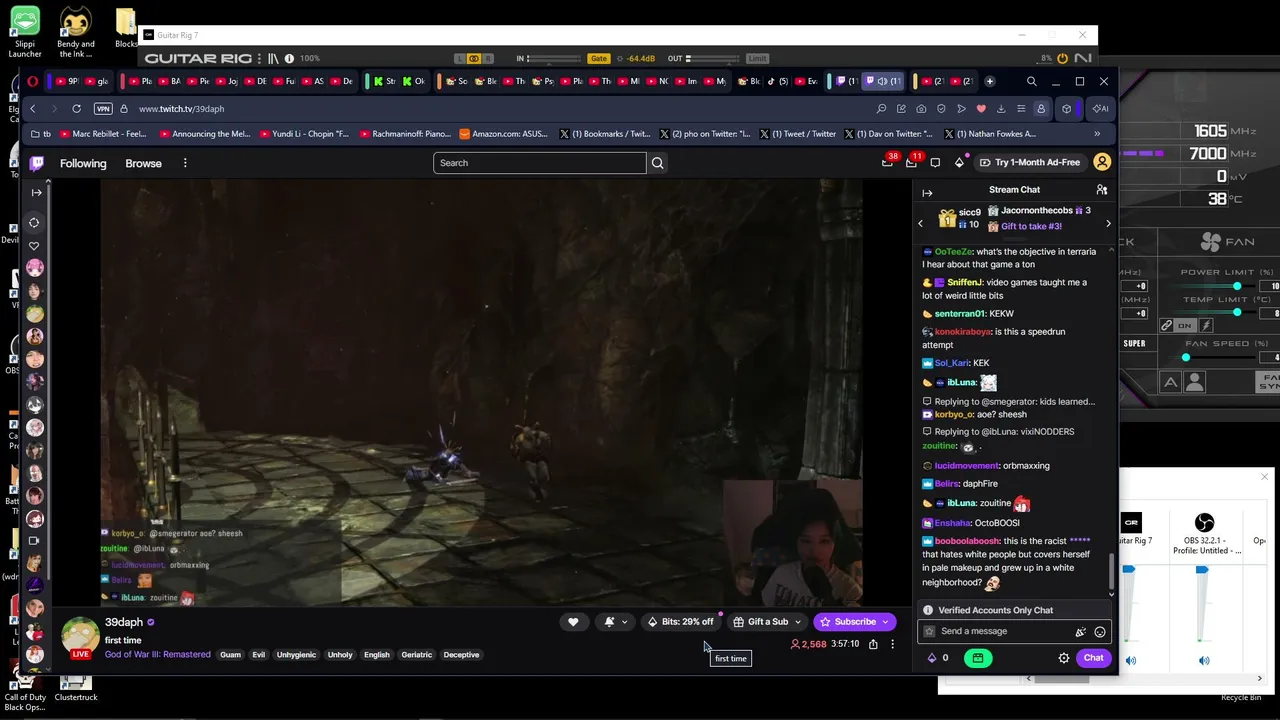Open the God of War III: Remastered link

(158, 655)
